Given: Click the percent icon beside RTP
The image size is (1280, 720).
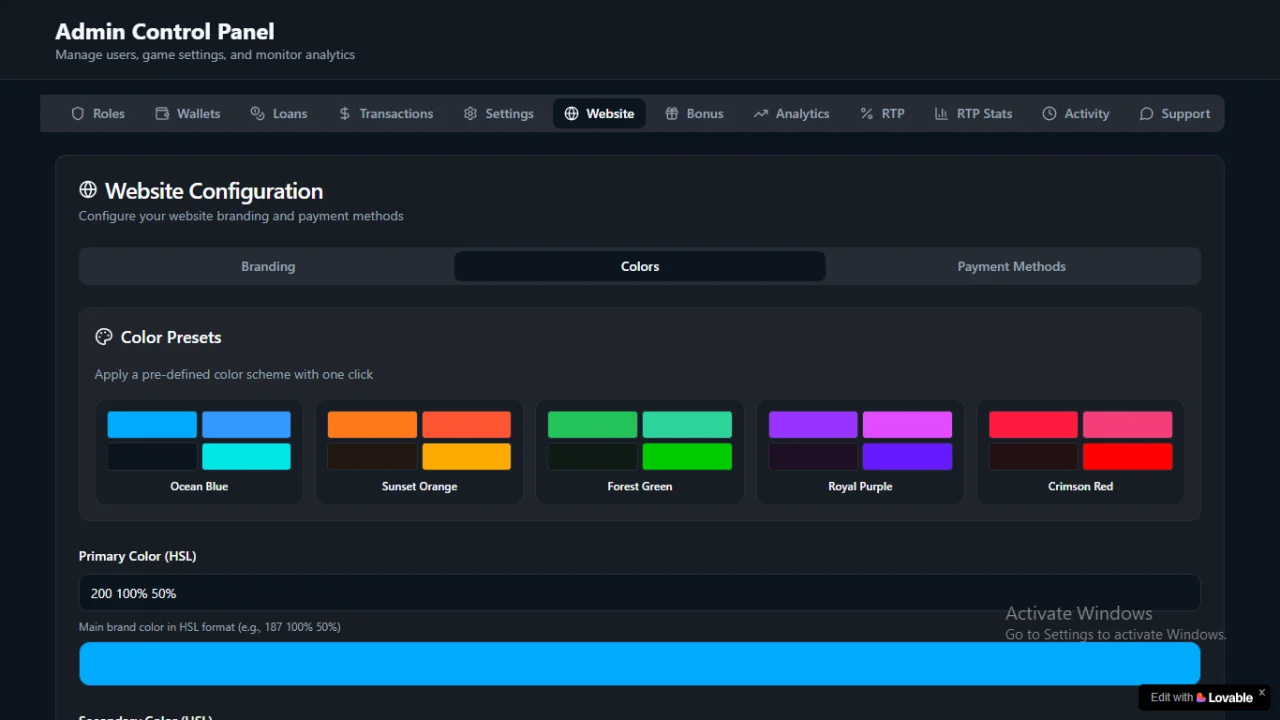Looking at the screenshot, I should click(866, 114).
